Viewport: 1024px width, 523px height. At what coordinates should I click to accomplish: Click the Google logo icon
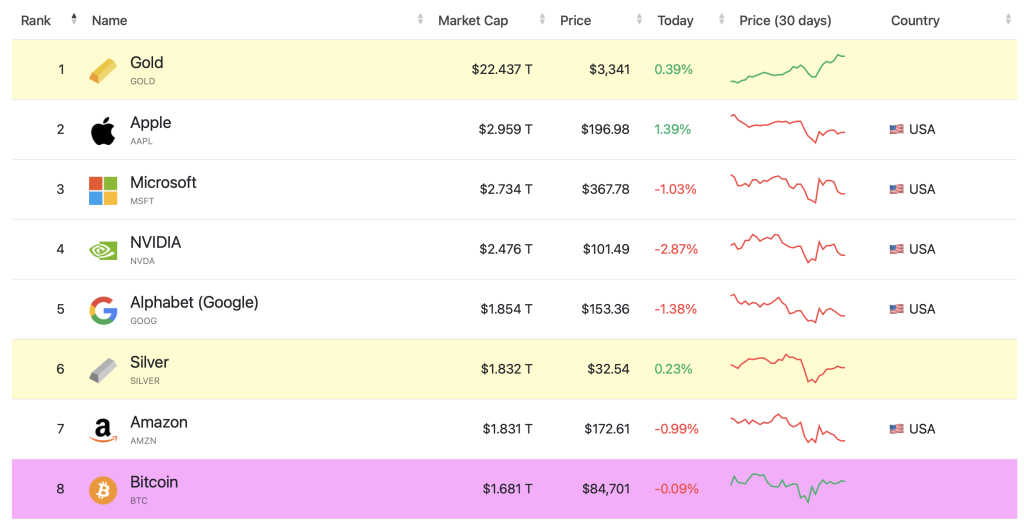click(x=103, y=310)
